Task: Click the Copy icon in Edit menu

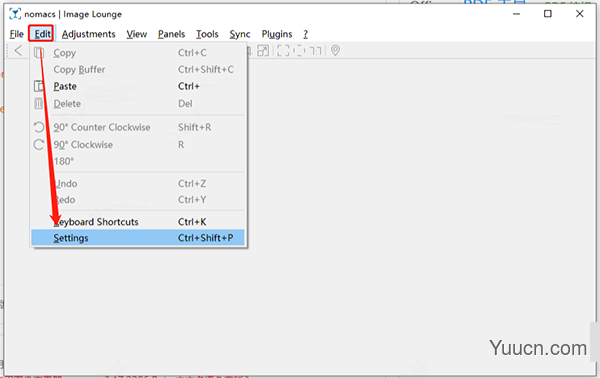Action: 39,53
